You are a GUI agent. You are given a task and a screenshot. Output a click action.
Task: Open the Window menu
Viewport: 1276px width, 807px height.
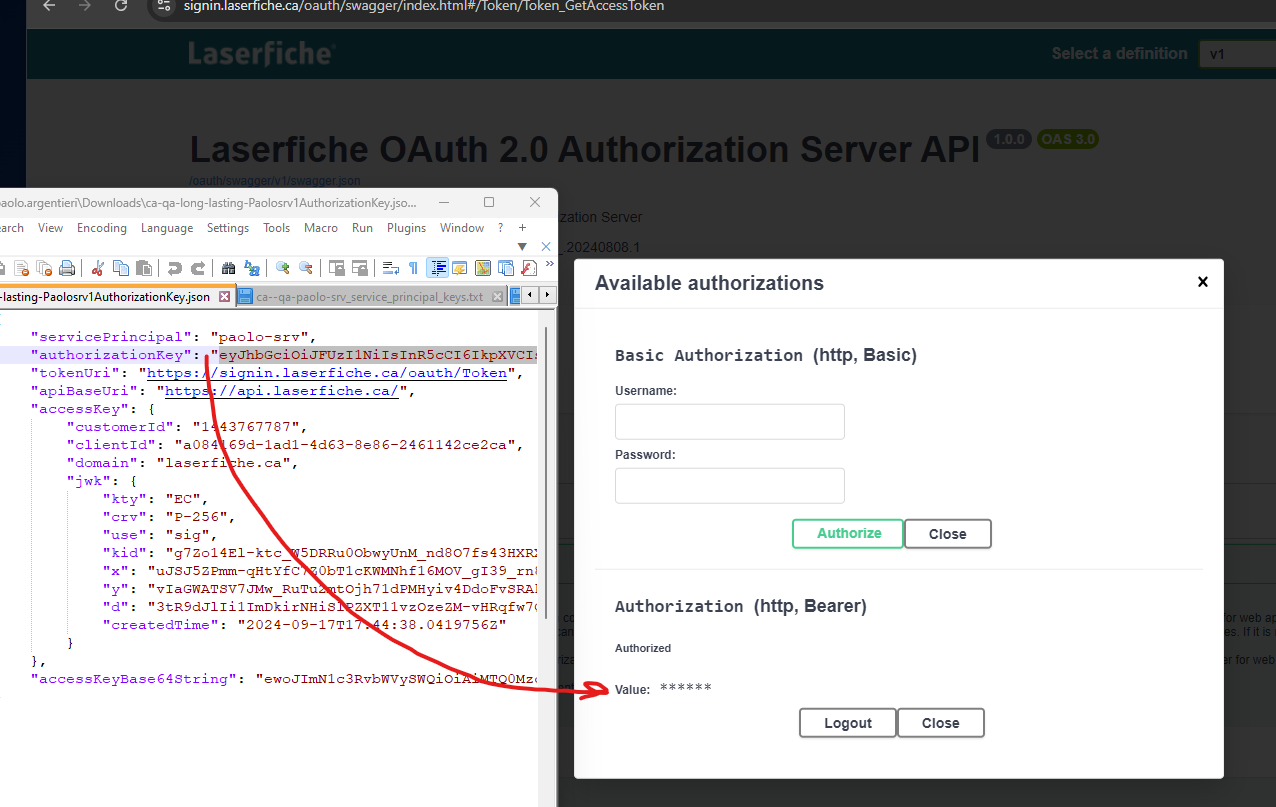click(x=462, y=228)
